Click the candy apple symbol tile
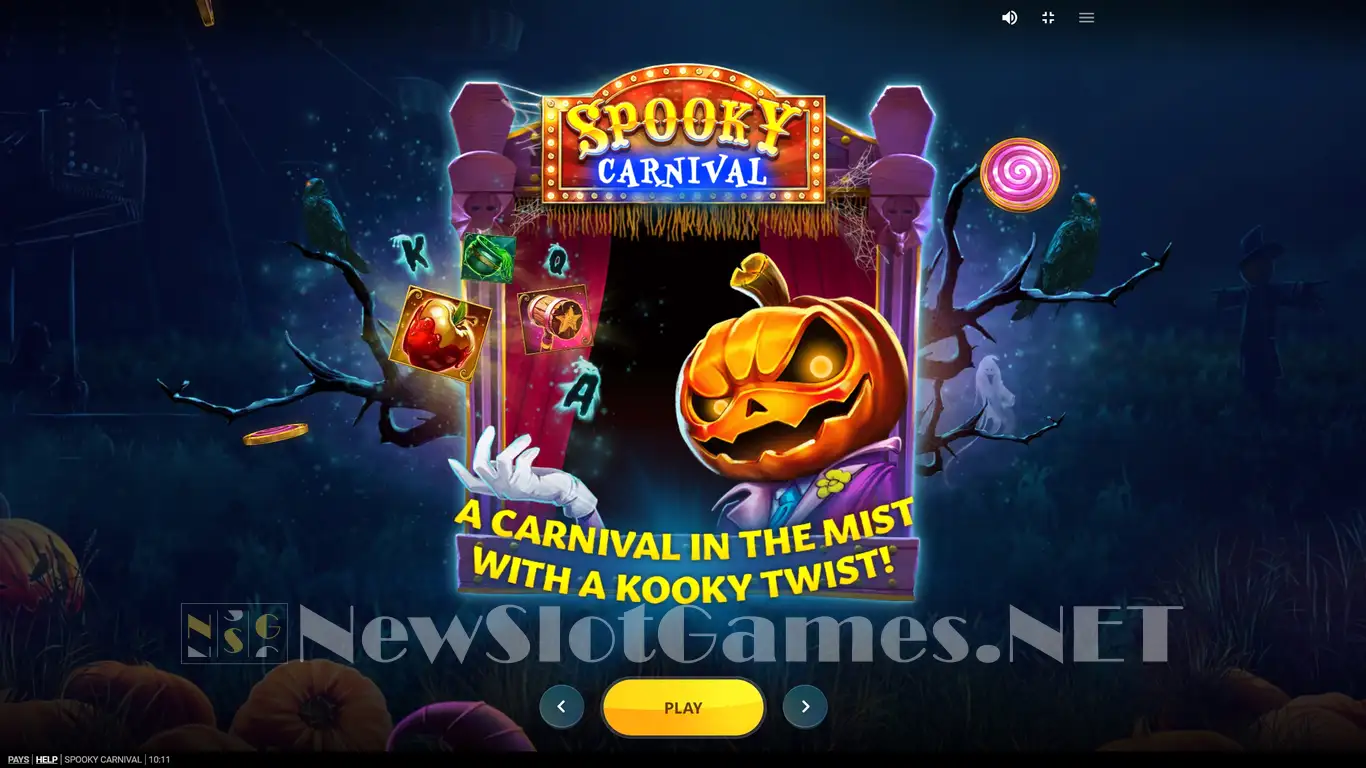The height and width of the screenshot is (768, 1366). (440, 334)
